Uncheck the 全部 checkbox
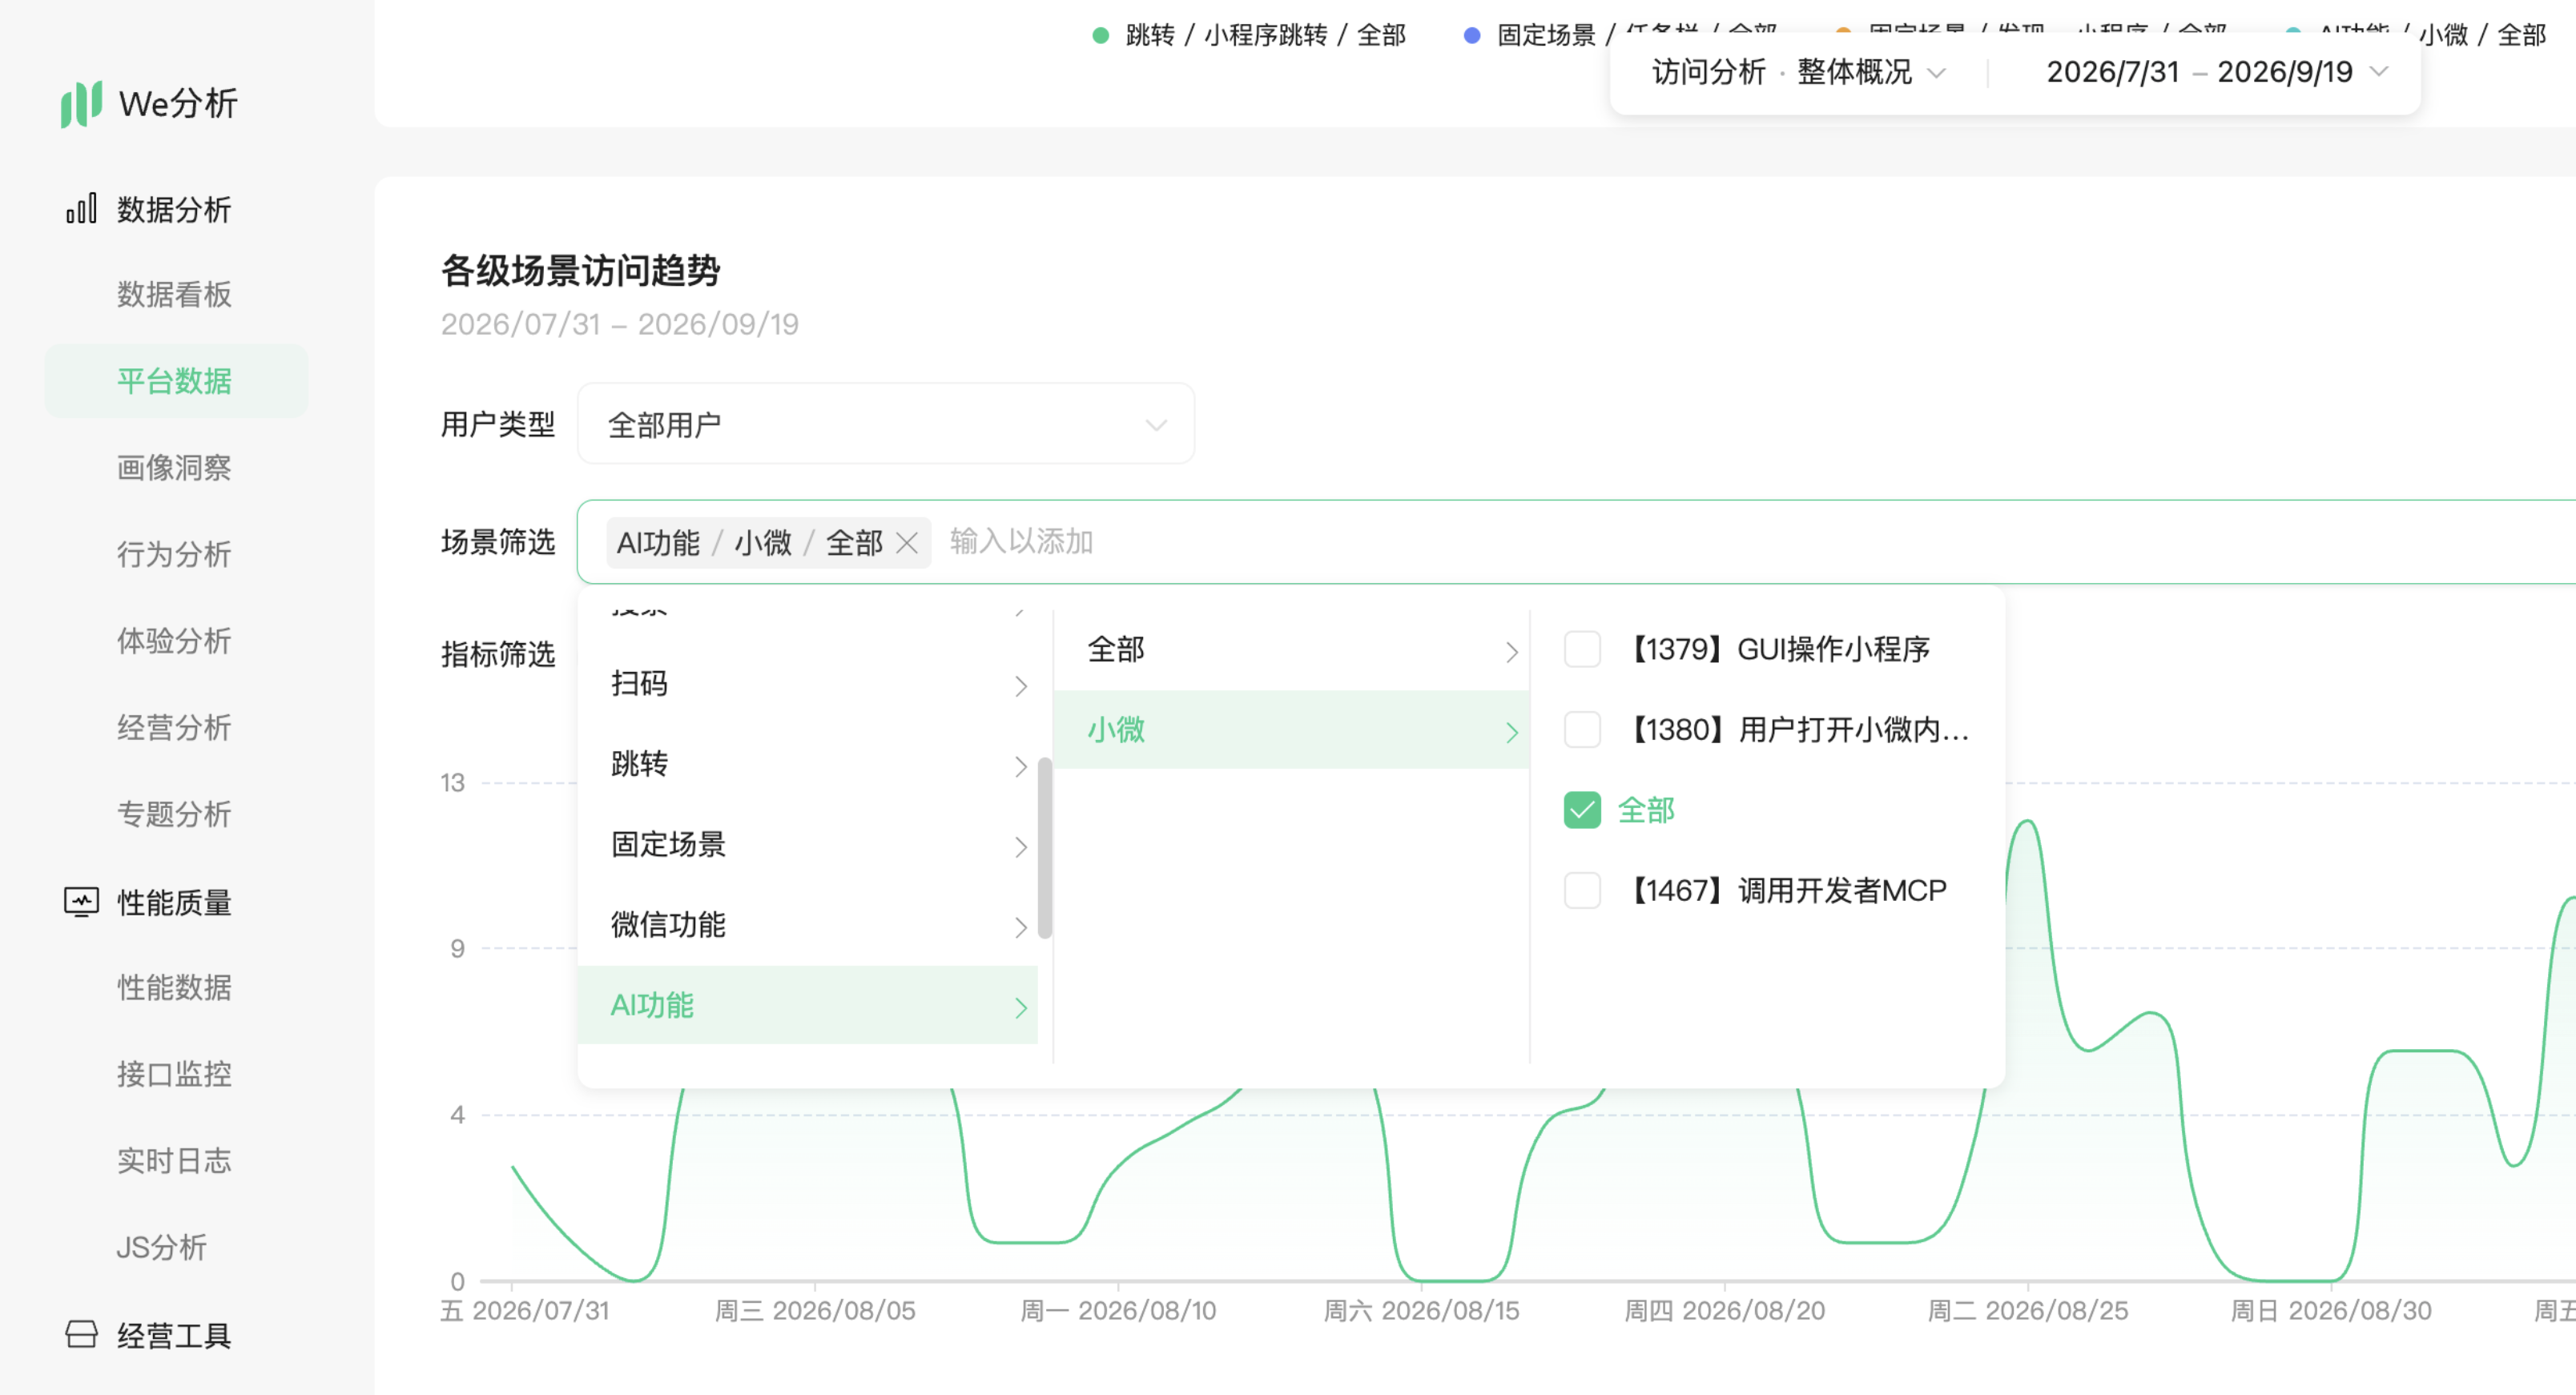Viewport: 2576px width, 1395px height. pyautogui.click(x=1582, y=810)
